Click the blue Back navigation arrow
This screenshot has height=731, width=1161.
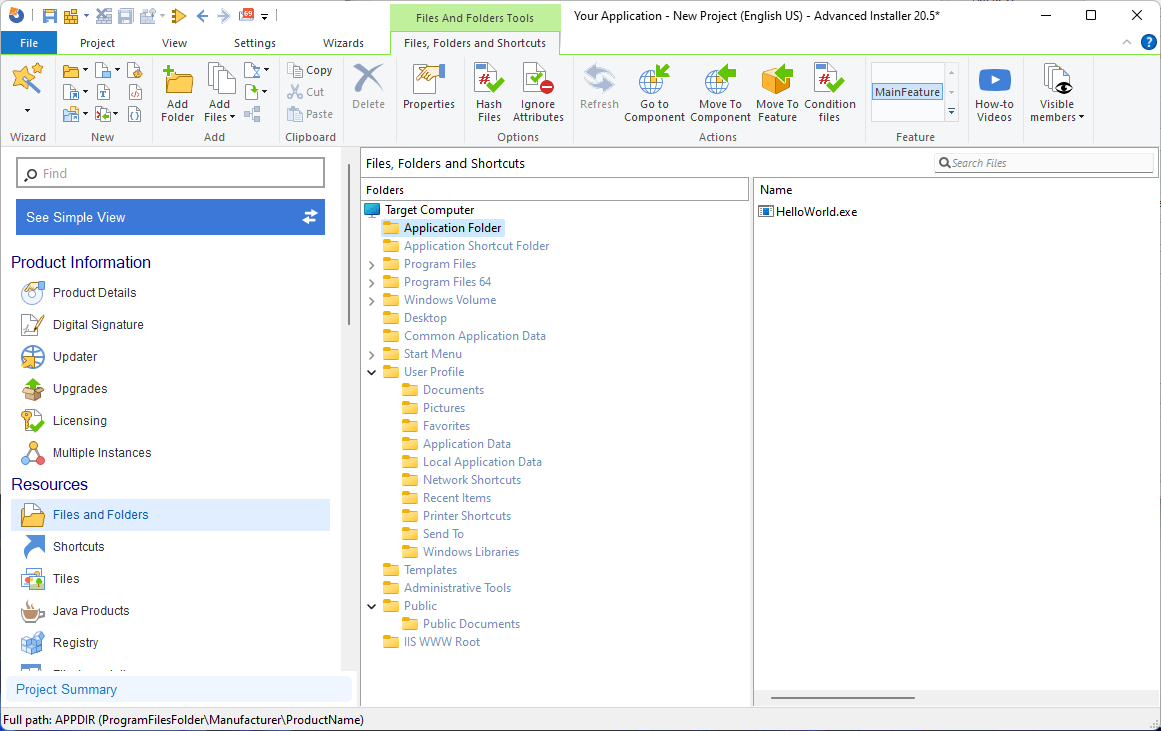point(202,16)
